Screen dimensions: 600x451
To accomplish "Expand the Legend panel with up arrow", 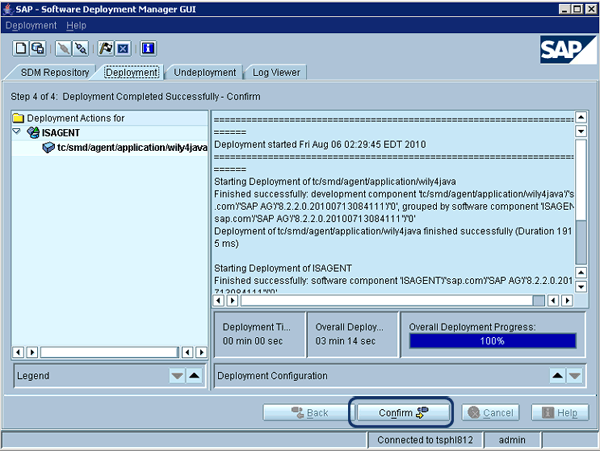I will (x=194, y=376).
